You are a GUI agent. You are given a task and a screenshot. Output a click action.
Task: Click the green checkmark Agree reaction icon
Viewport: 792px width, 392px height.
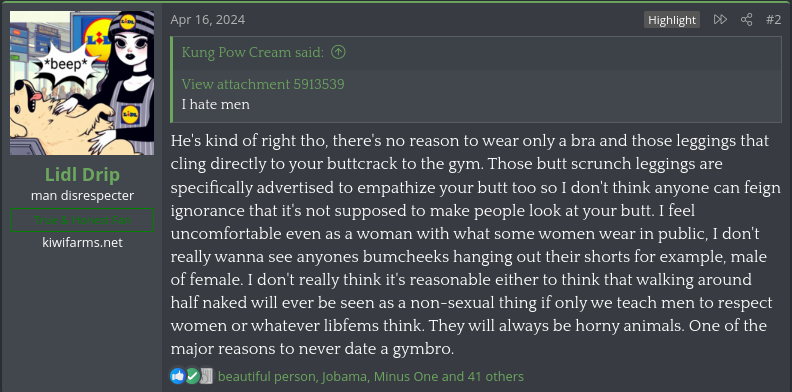[192, 376]
